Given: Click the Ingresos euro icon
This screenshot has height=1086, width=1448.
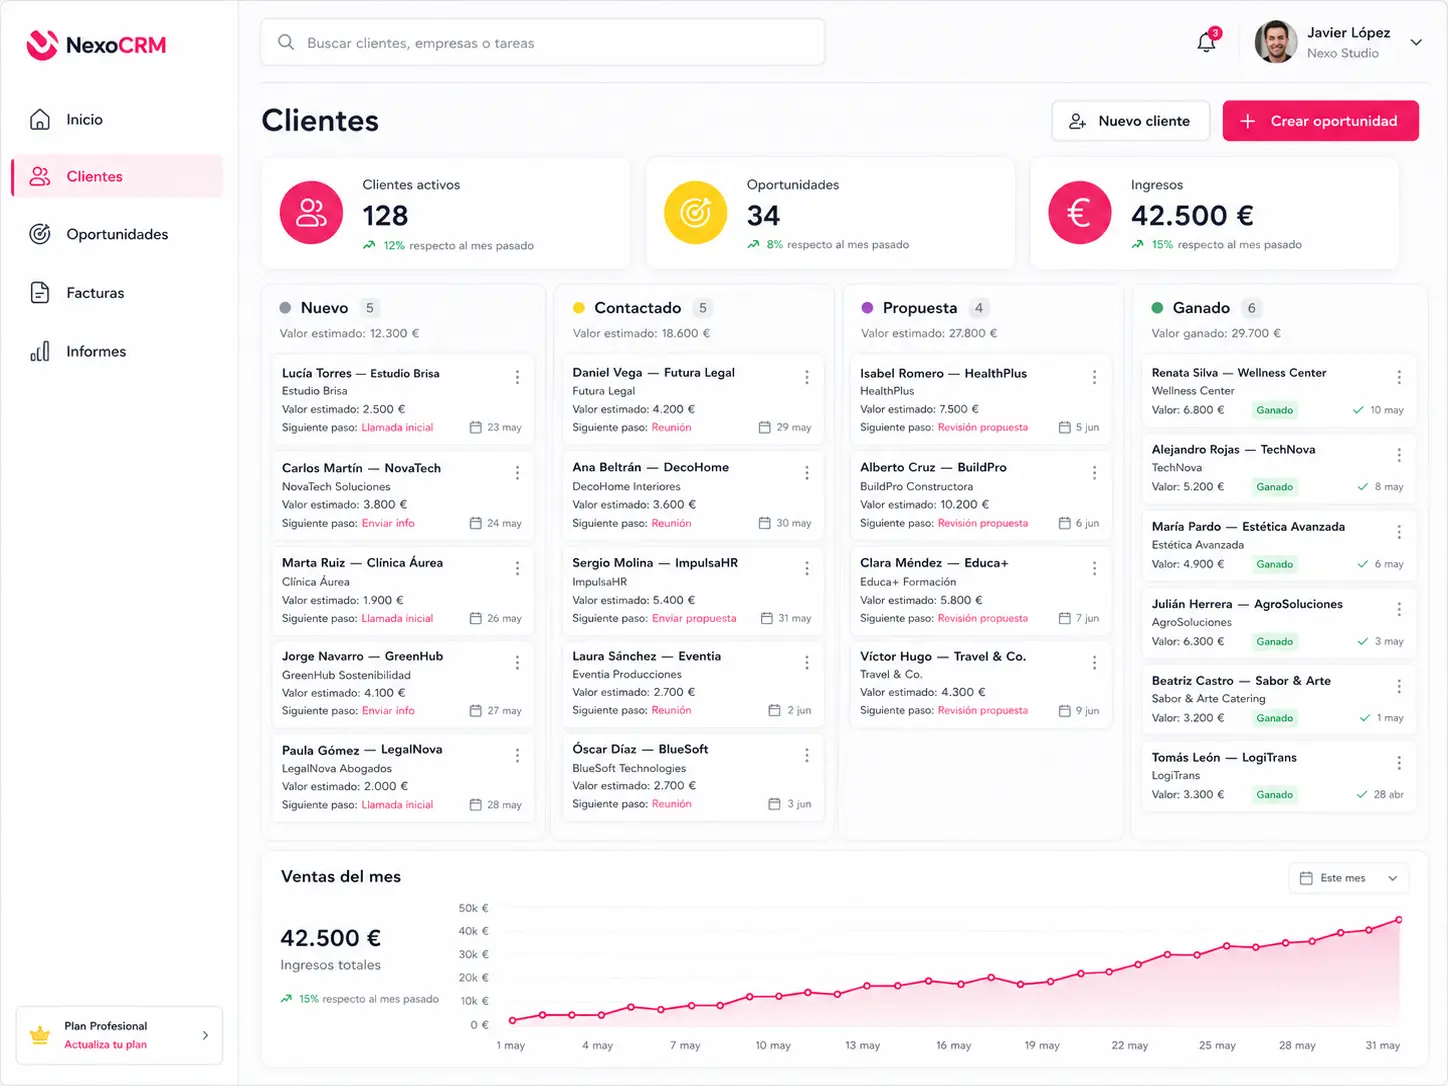Looking at the screenshot, I should (1079, 212).
